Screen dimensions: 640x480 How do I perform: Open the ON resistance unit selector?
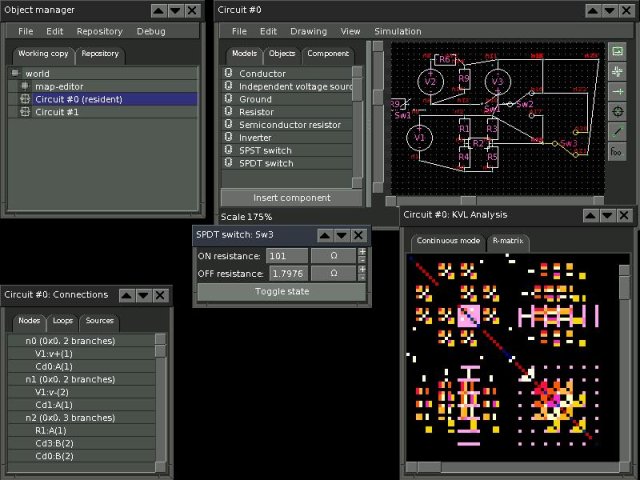(x=333, y=256)
